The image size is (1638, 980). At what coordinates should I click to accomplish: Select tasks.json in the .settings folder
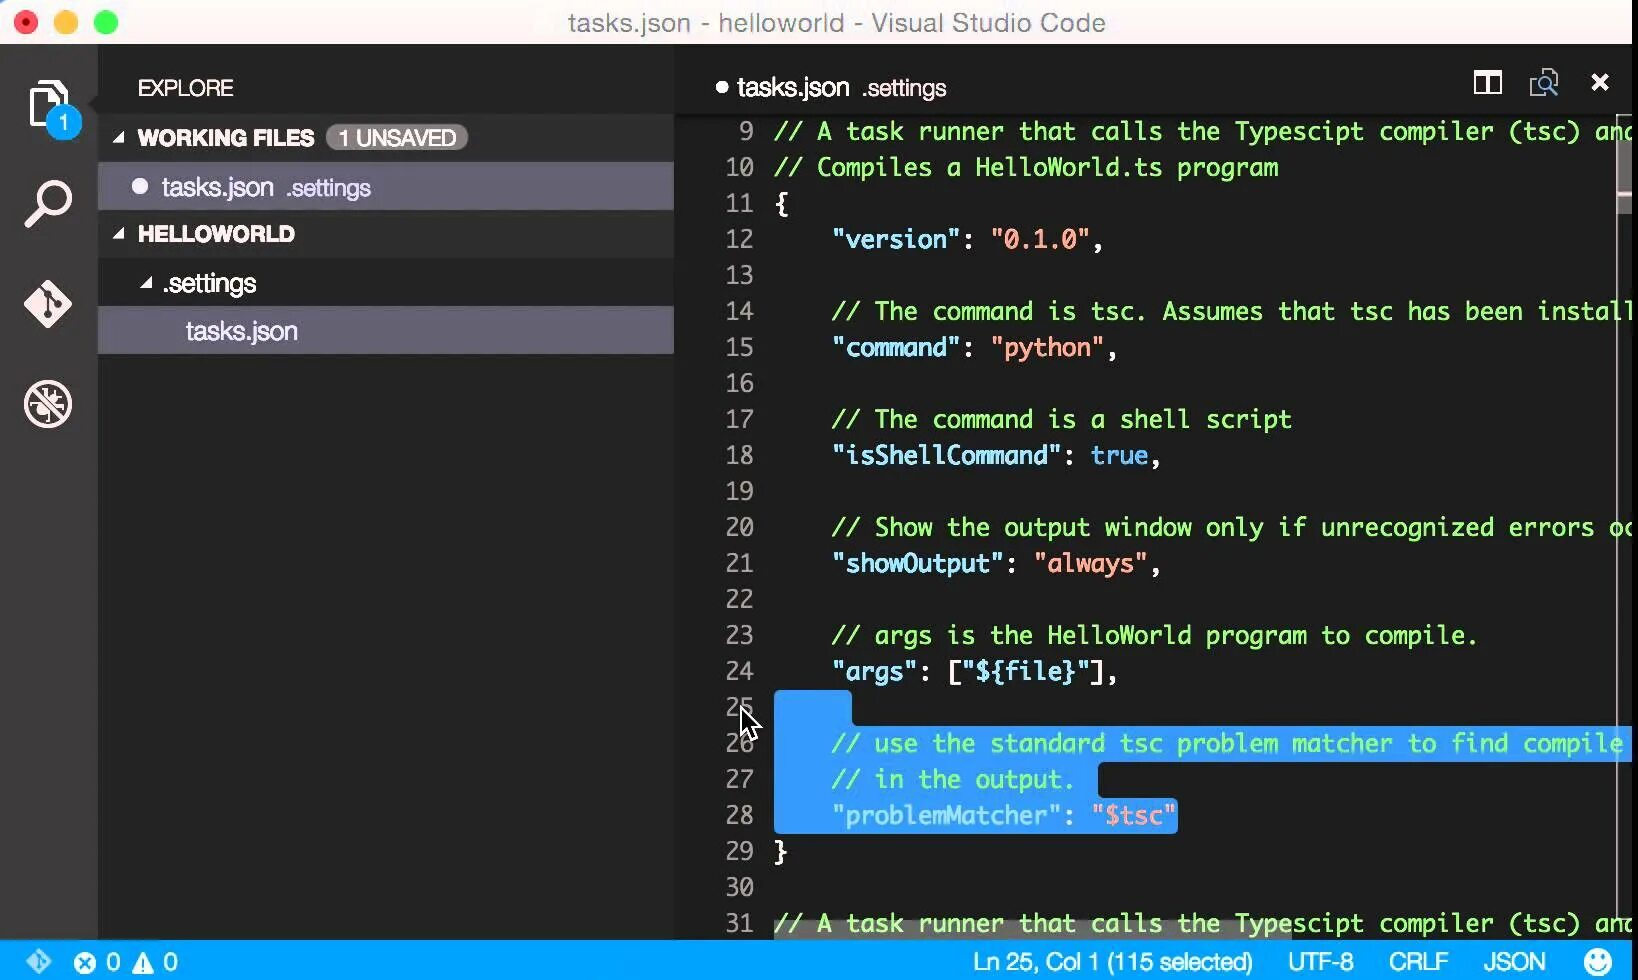click(x=386, y=331)
